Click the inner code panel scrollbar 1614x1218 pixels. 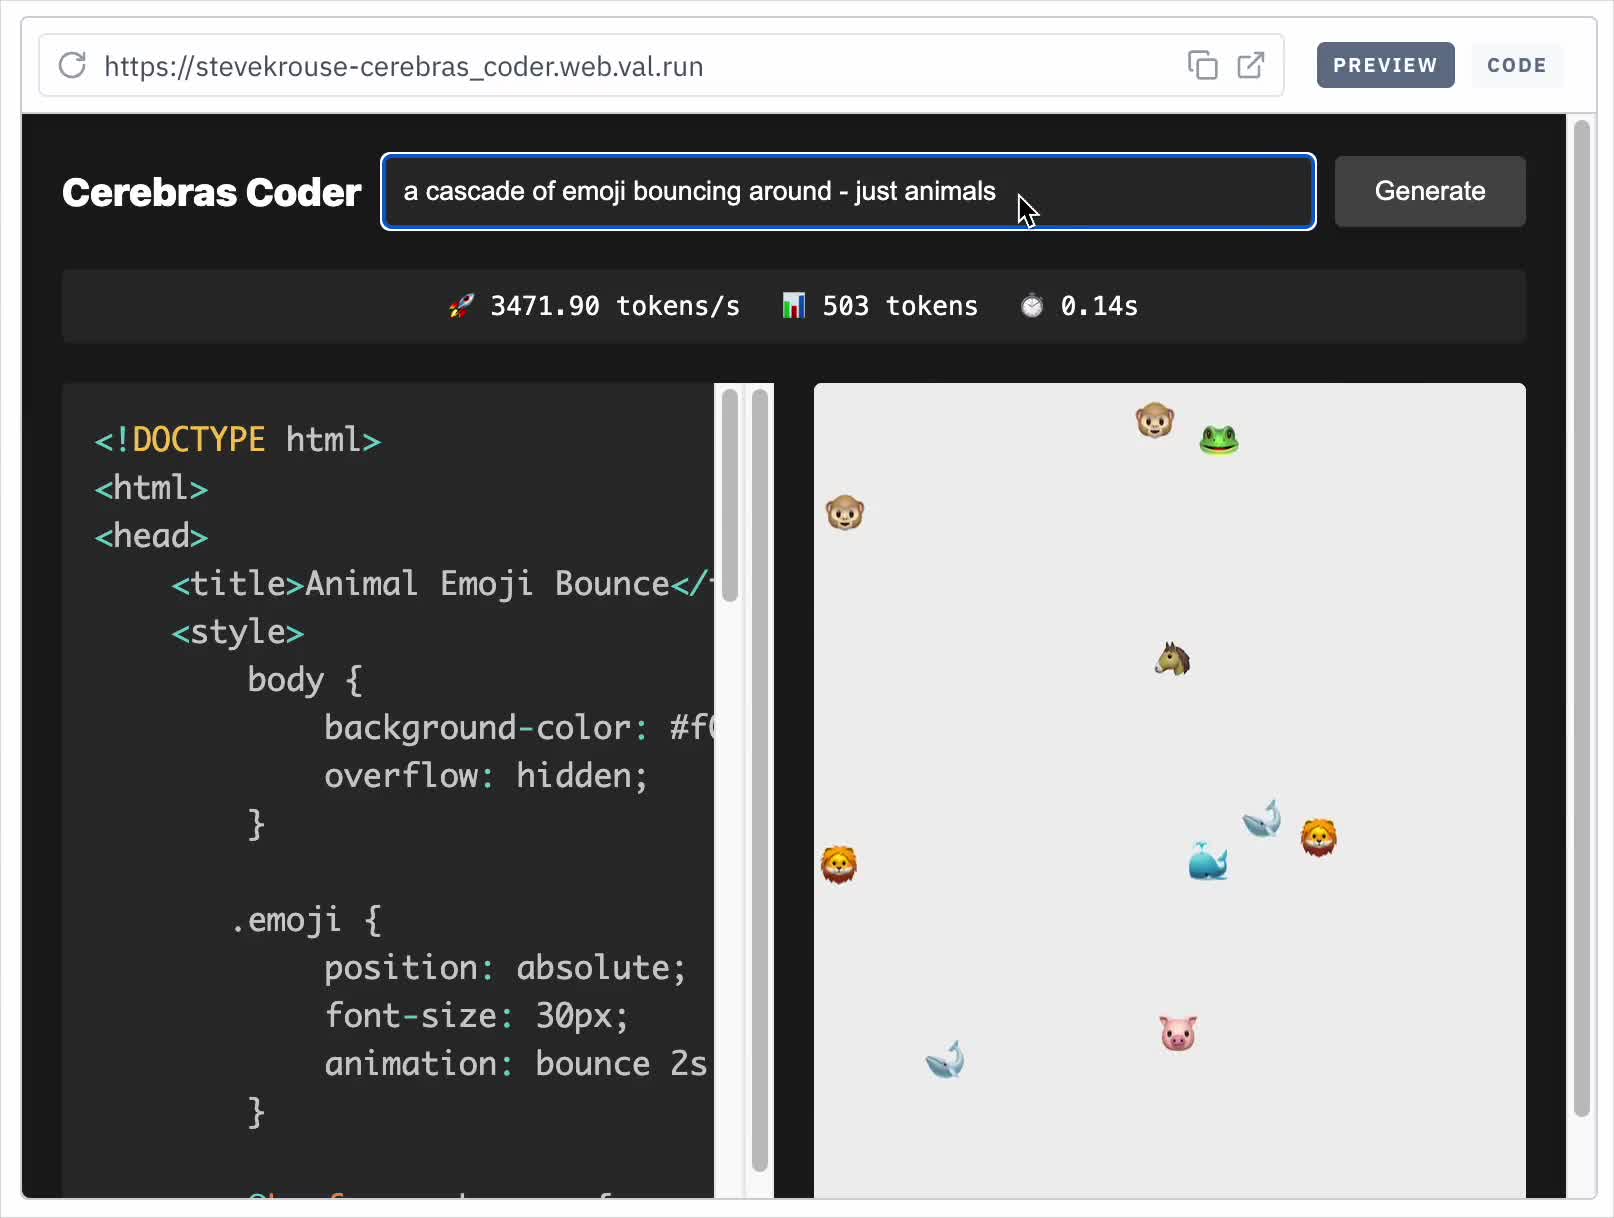[x=730, y=496]
